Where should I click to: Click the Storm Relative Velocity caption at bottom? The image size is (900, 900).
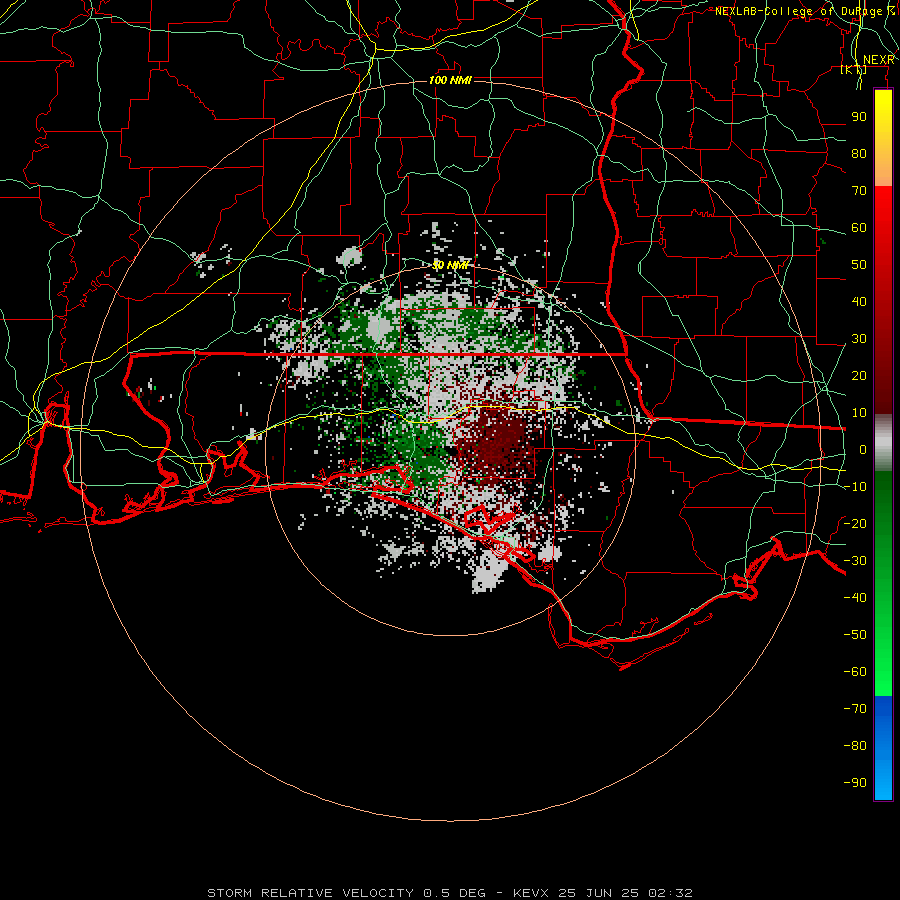click(450, 893)
